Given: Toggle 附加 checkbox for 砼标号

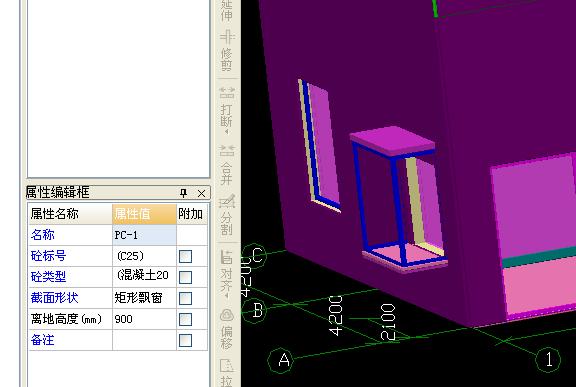Looking at the screenshot, I should point(186,256).
